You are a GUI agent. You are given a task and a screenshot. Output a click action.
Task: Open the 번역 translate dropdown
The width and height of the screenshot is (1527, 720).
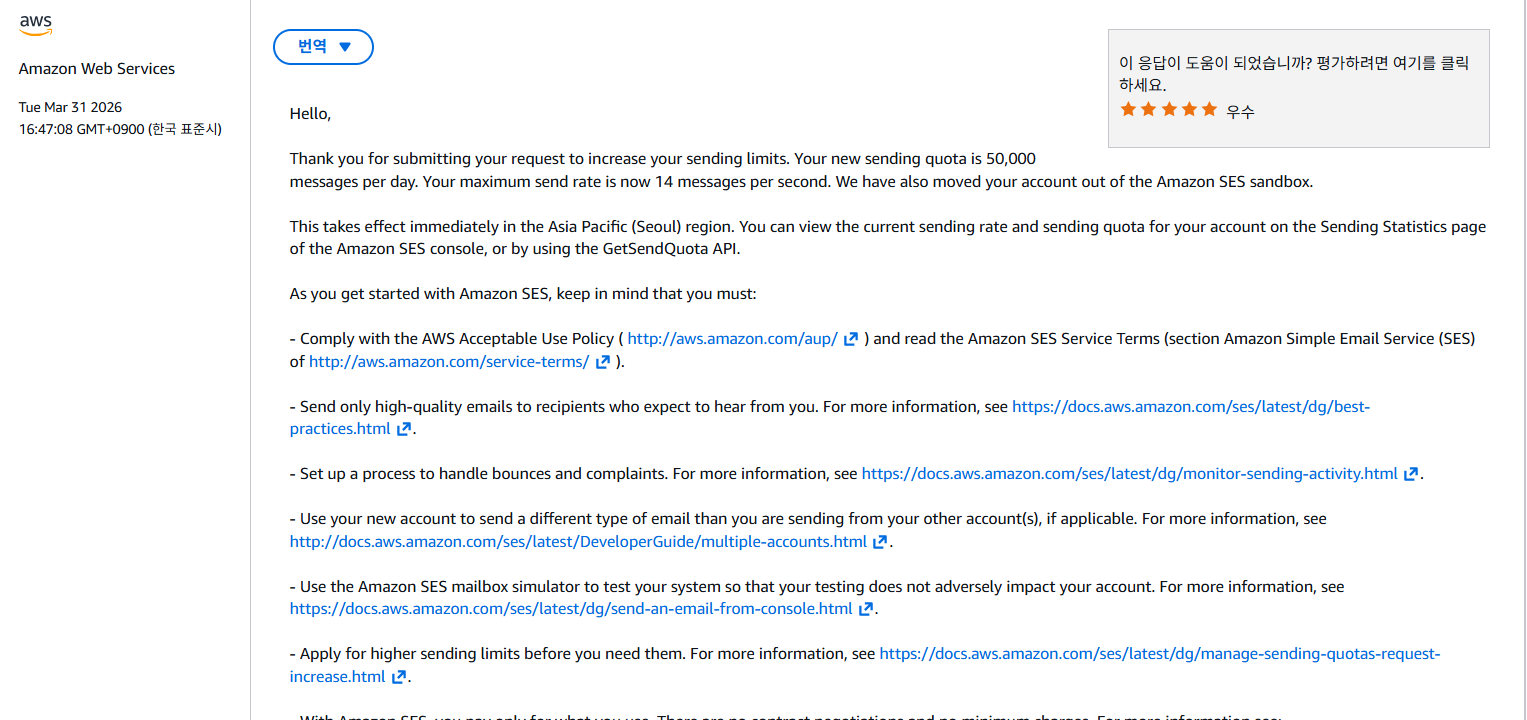pyautogui.click(x=323, y=47)
